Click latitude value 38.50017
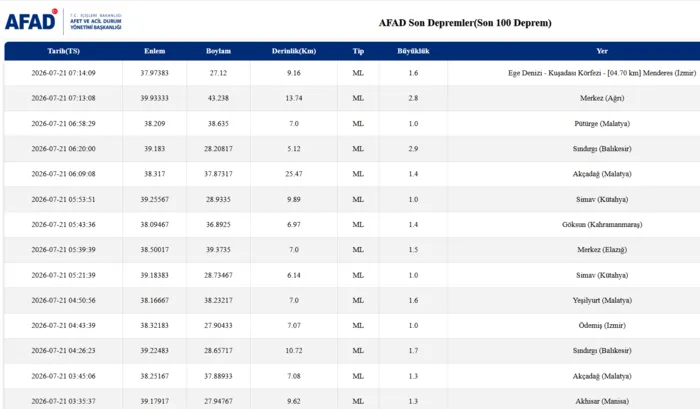The image size is (700, 409). (x=154, y=250)
